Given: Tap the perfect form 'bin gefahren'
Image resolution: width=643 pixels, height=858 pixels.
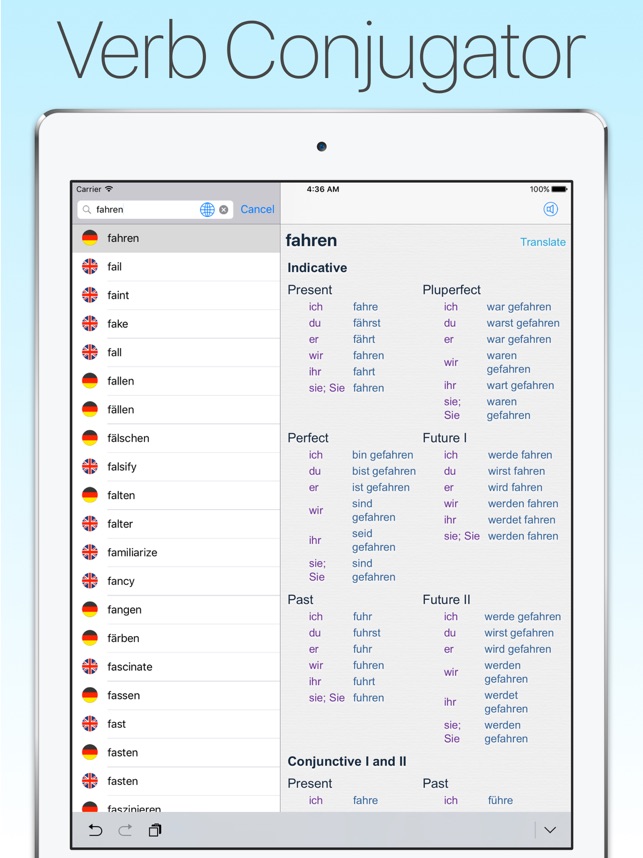Looking at the screenshot, I should coord(383,455).
